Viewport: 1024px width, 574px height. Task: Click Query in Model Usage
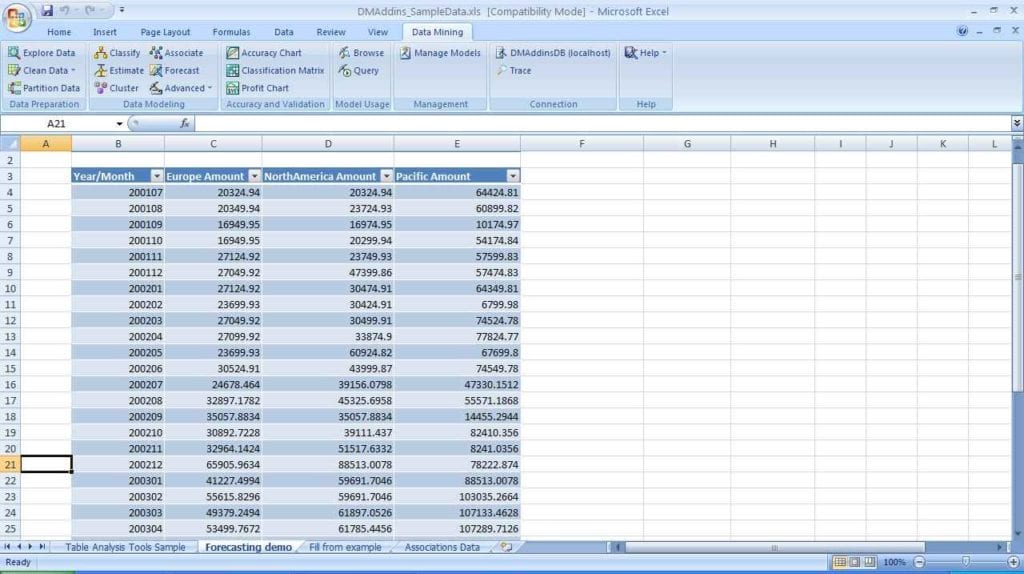[x=359, y=71]
